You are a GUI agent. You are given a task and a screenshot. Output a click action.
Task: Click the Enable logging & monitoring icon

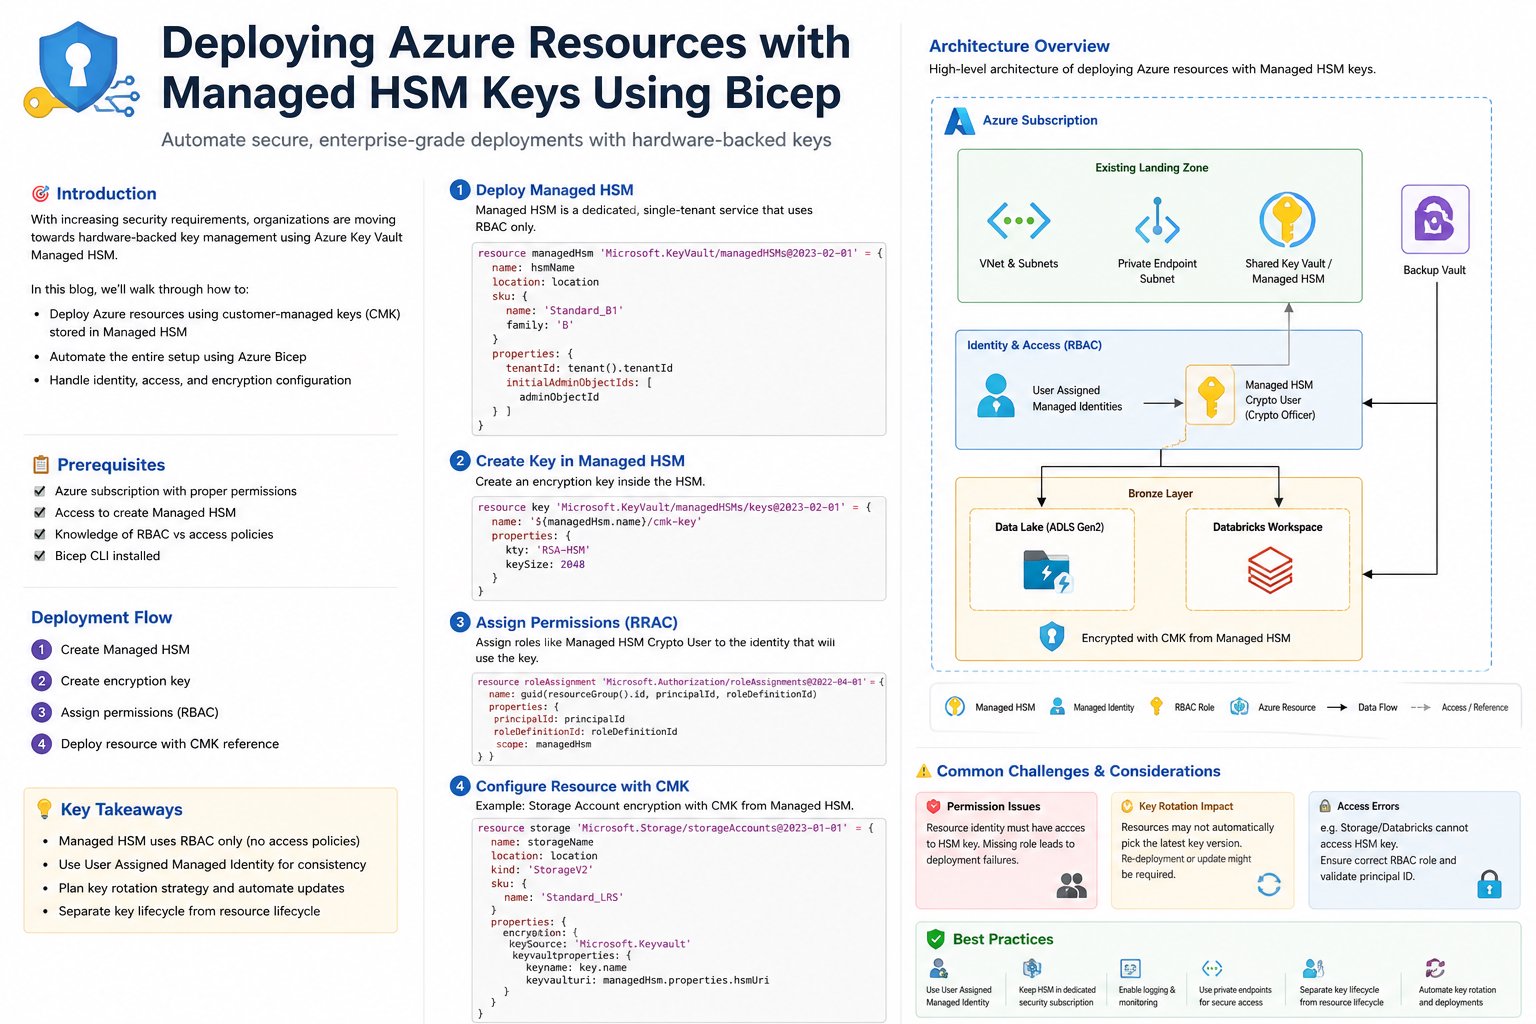(1131, 968)
